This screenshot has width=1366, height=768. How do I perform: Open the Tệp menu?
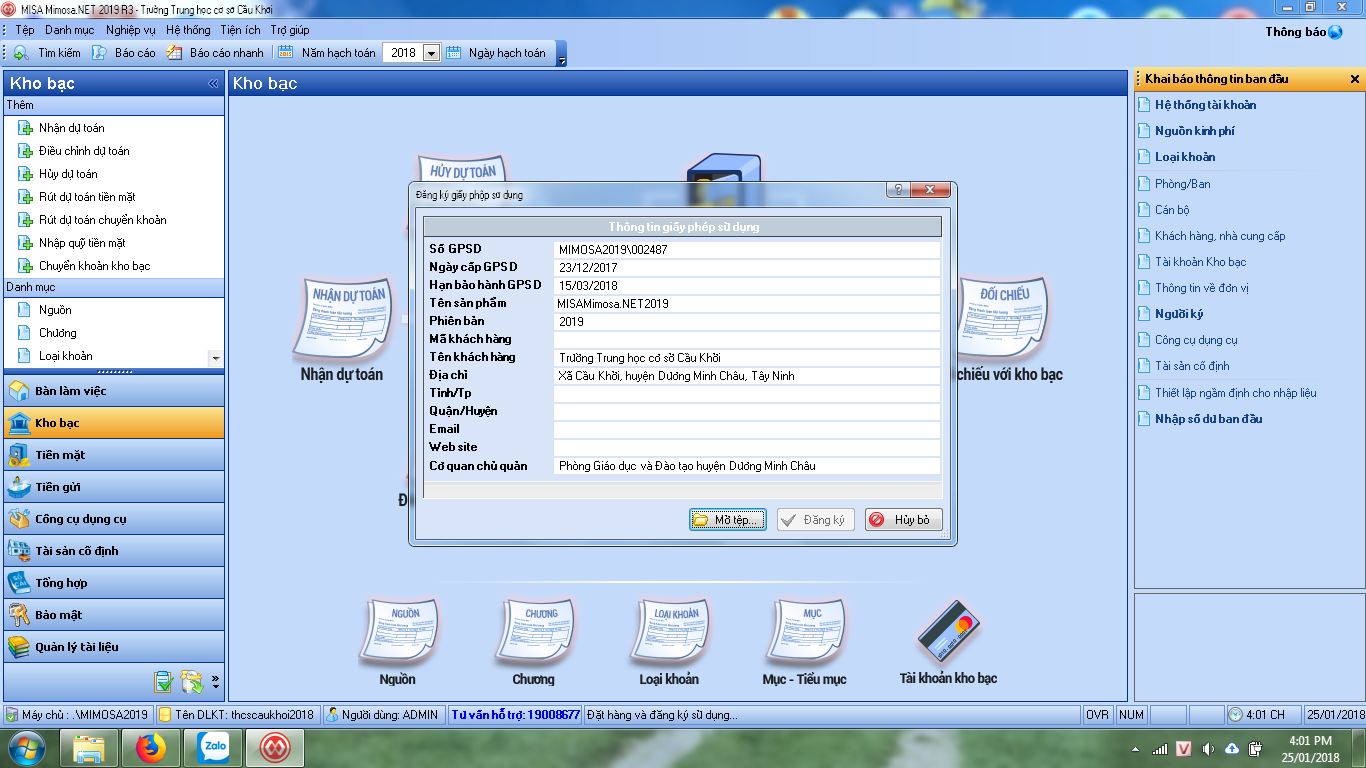click(25, 30)
